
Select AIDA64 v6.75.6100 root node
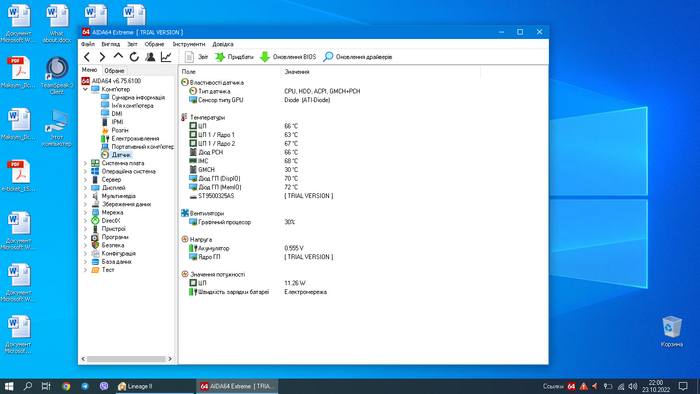[111, 81]
